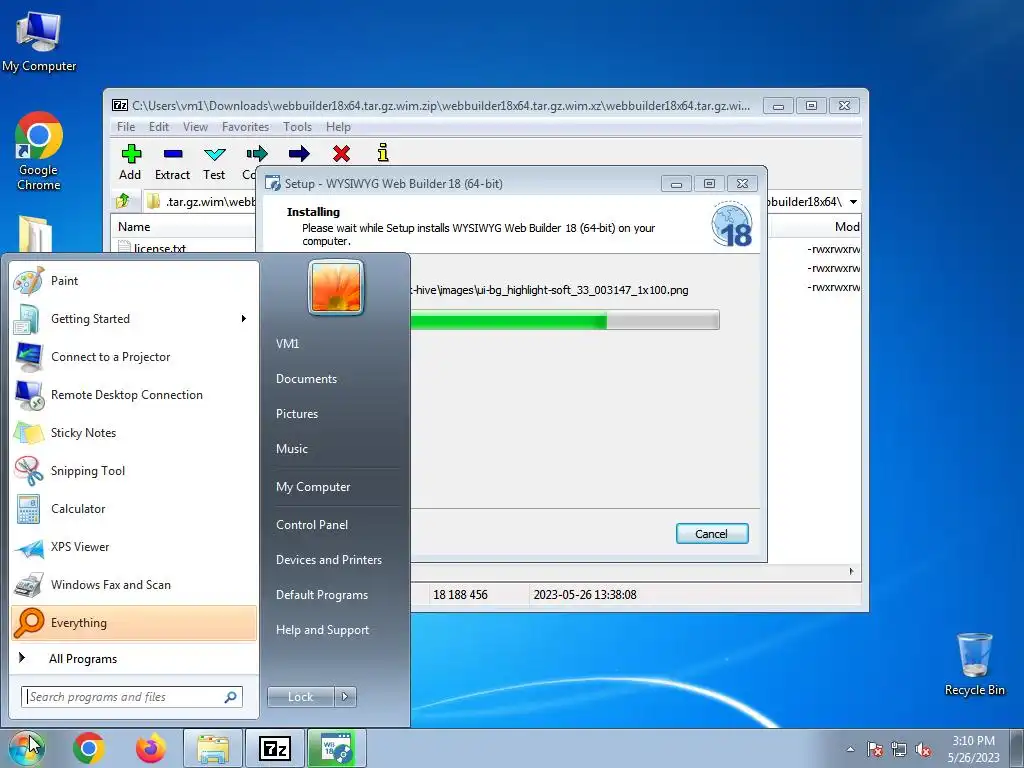This screenshot has width=1024, height=768.
Task: Open the Edit menu in 7-Zip
Action: (x=159, y=127)
